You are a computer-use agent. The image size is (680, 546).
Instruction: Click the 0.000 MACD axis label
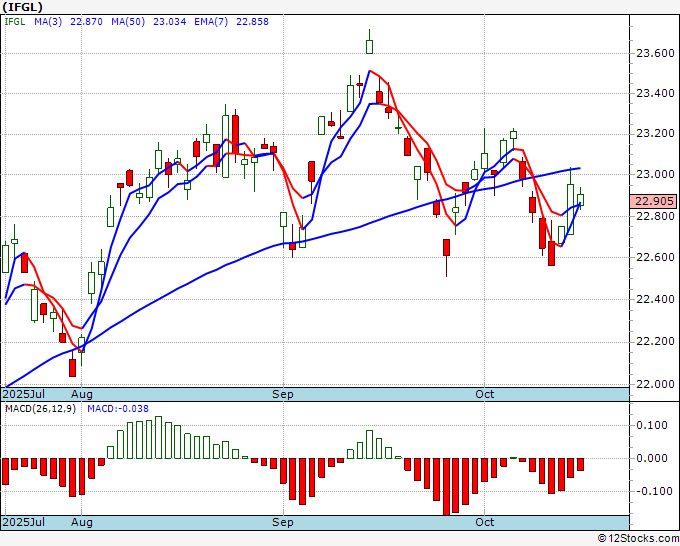(652, 458)
